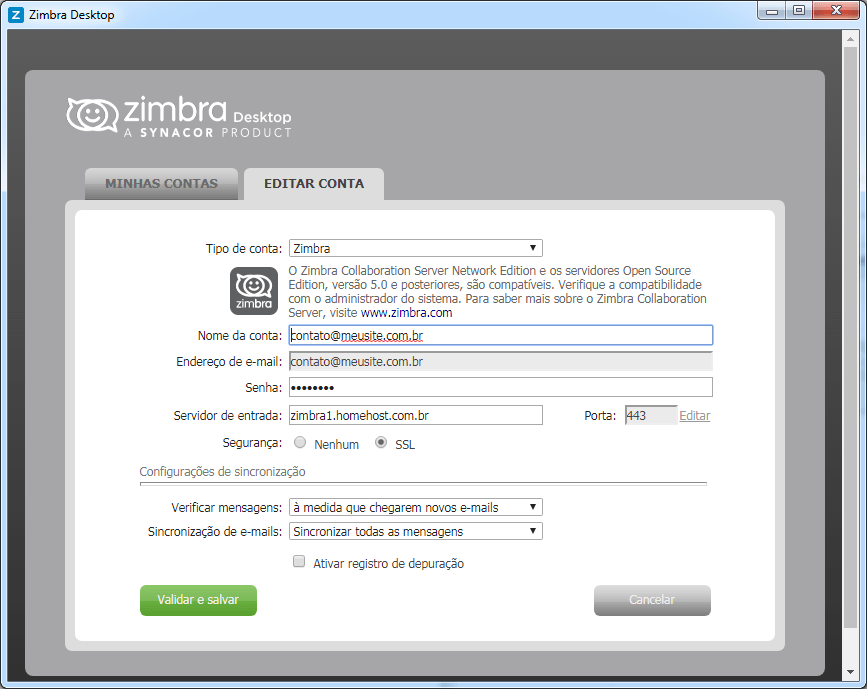The image size is (867, 689).
Task: Click the Porta field showing 443
Action: (x=651, y=415)
